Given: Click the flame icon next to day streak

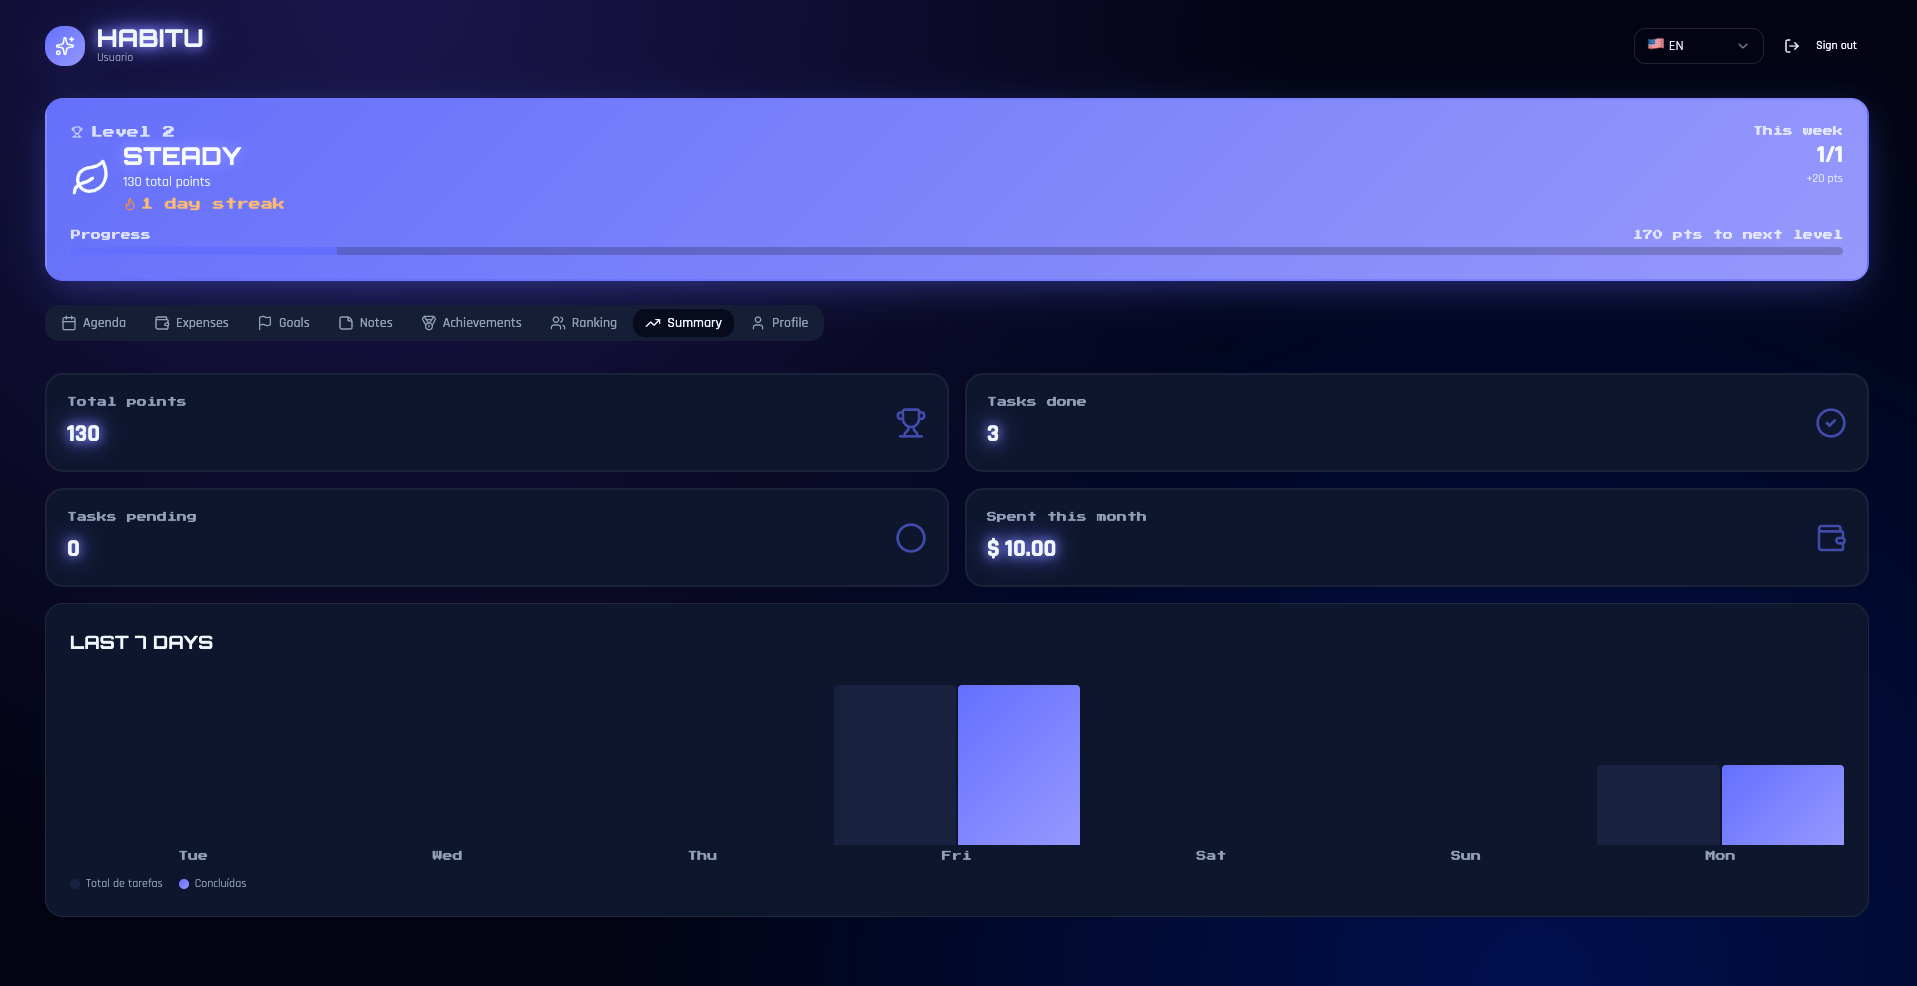Looking at the screenshot, I should tap(130, 204).
